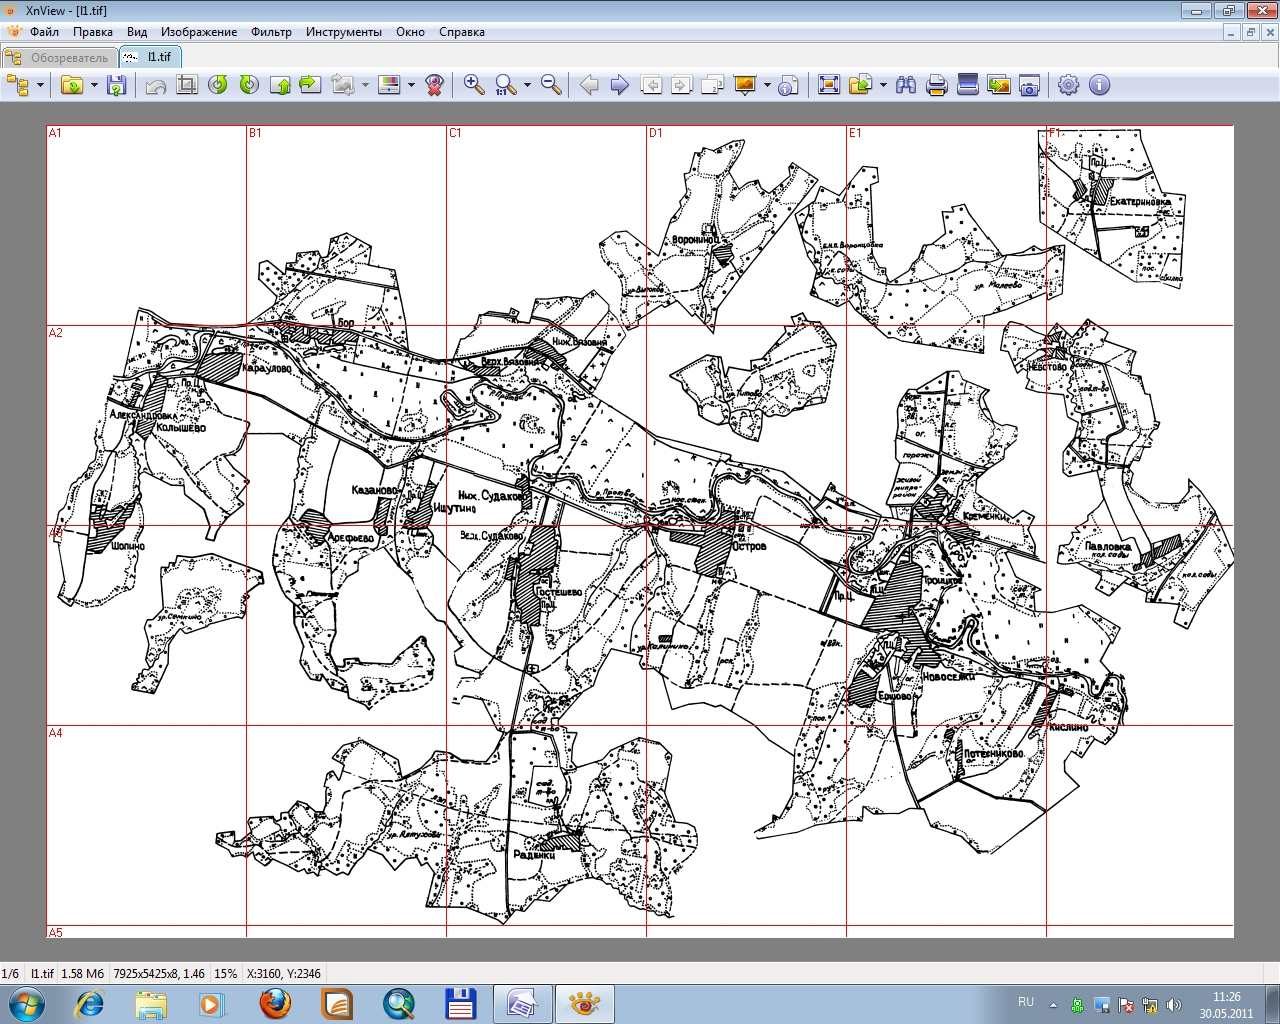Expand the slideshow dropdown arrow
The width and height of the screenshot is (1280, 1024).
click(767, 85)
